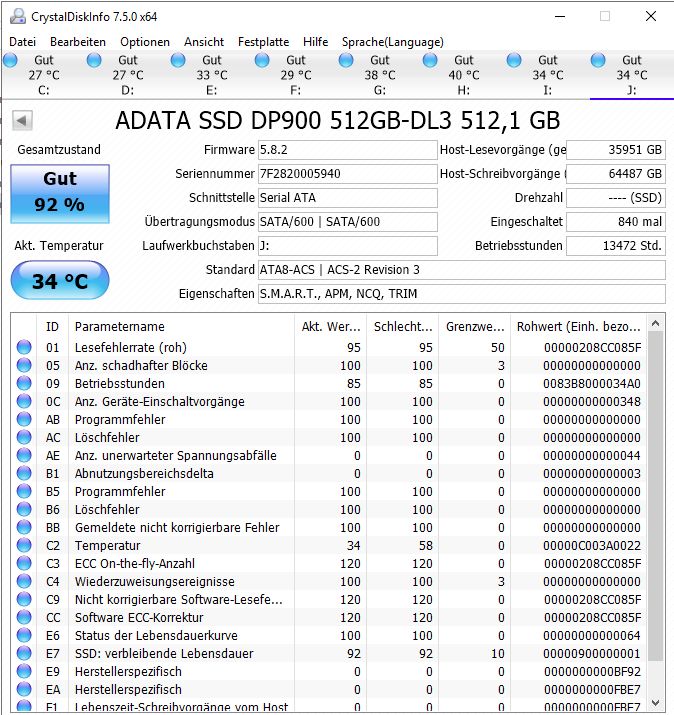Click status icon of Gemeldete nicht korrigierbare Fehler
Viewport: 674px width, 715px height.
[24, 527]
